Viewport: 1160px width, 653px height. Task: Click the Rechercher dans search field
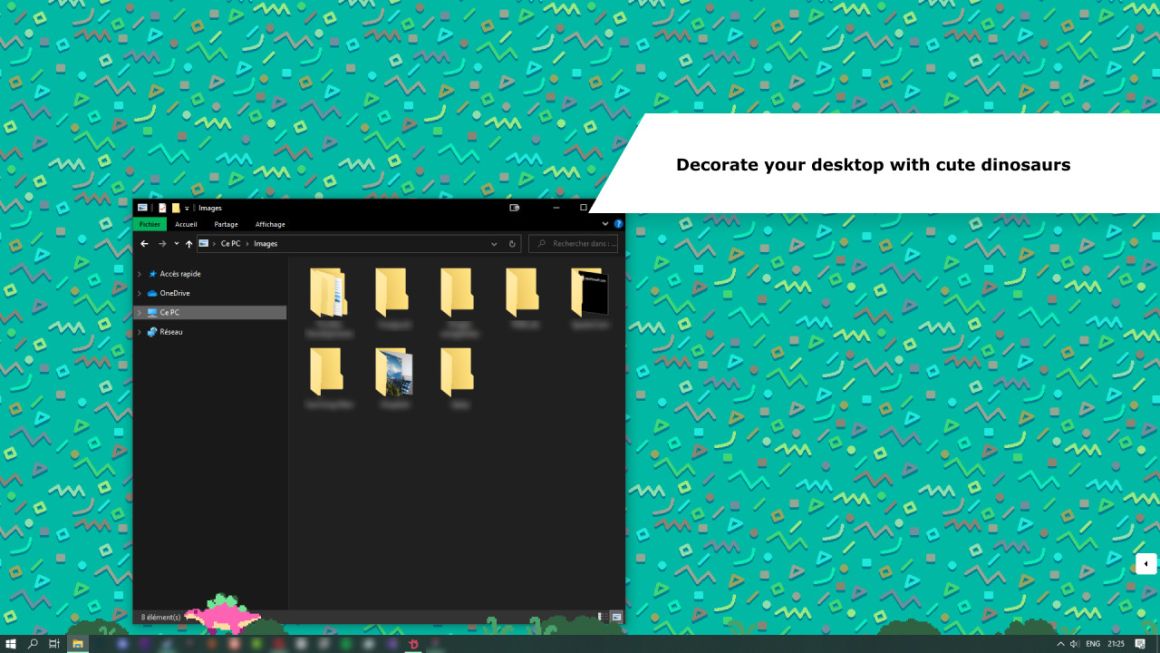click(573, 243)
